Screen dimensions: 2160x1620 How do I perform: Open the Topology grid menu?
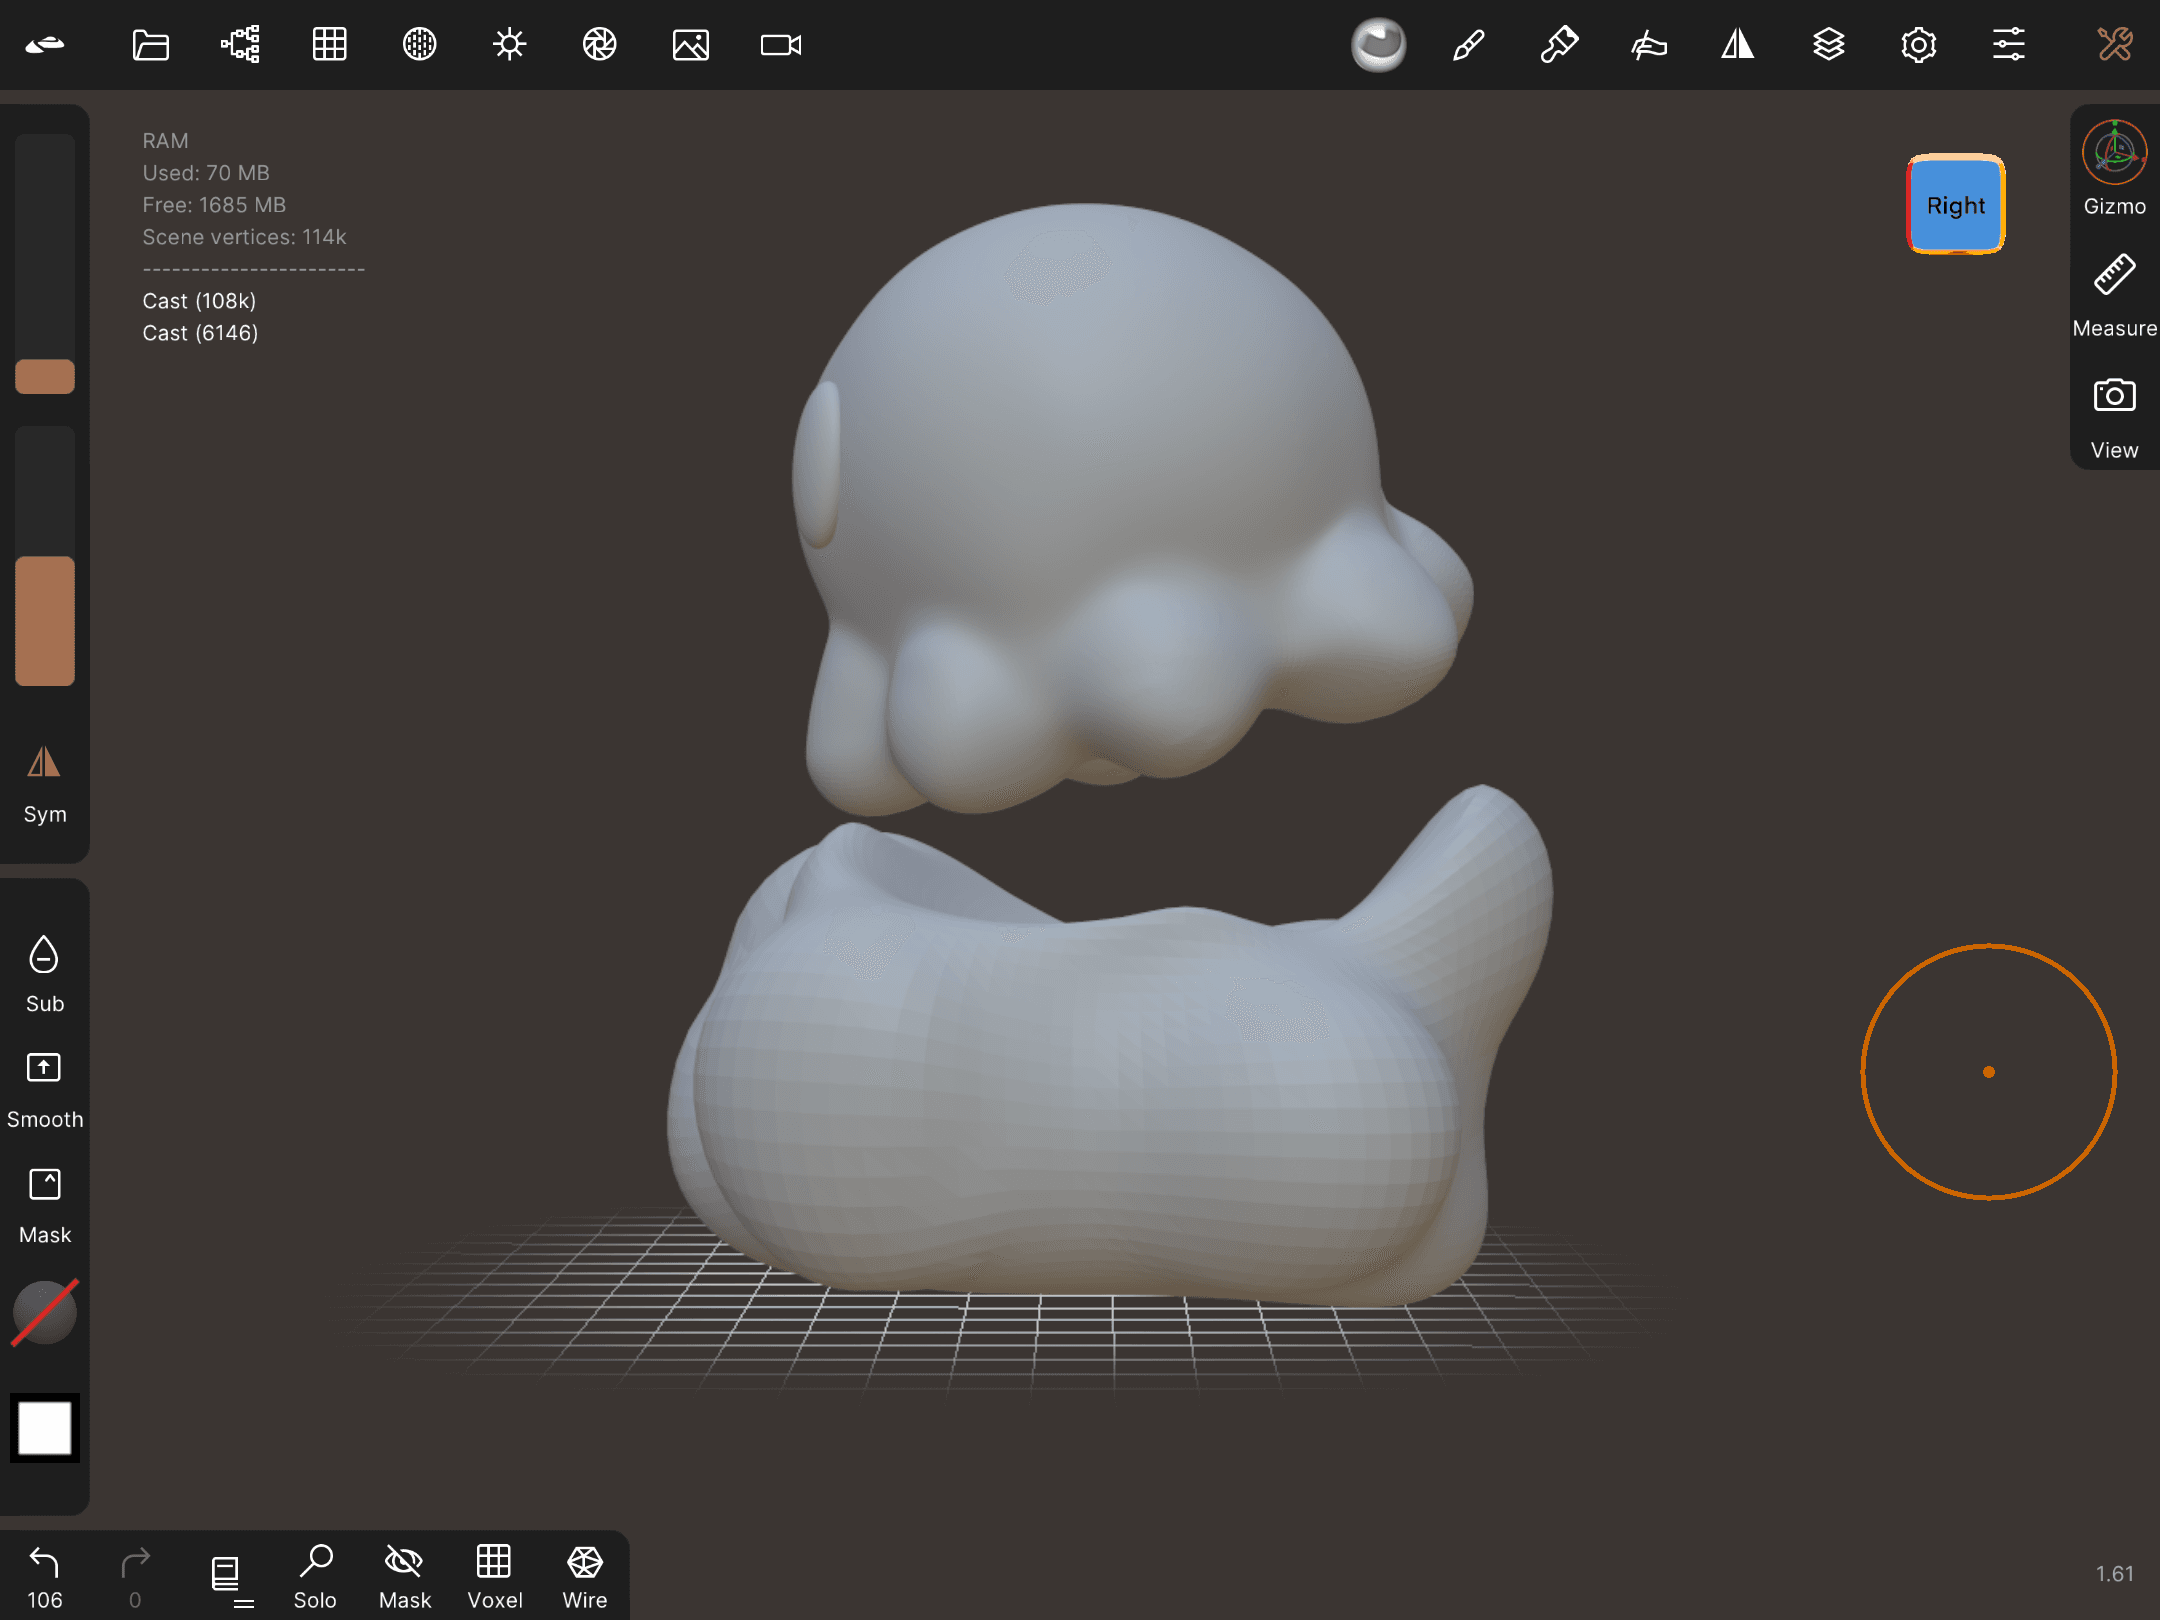(329, 45)
